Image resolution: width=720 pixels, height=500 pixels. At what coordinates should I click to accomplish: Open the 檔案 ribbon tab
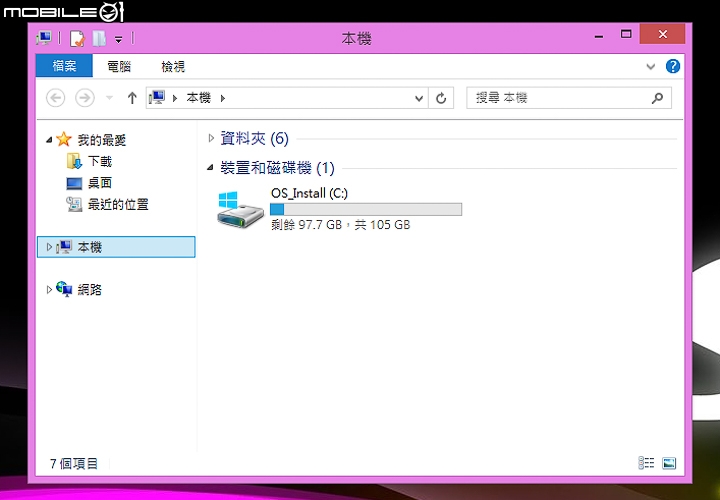click(x=64, y=66)
